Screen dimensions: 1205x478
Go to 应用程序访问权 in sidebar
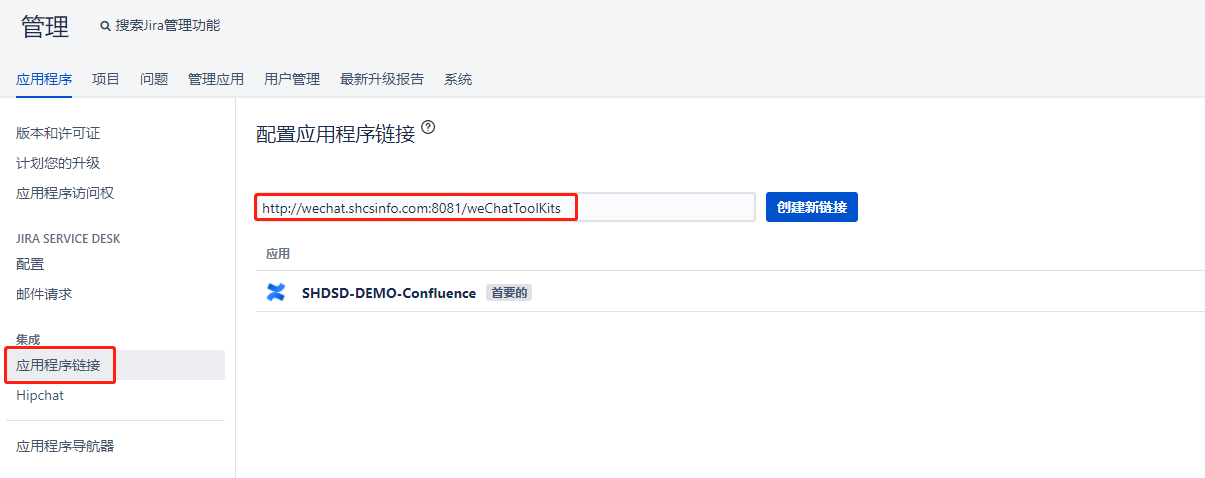coord(65,193)
